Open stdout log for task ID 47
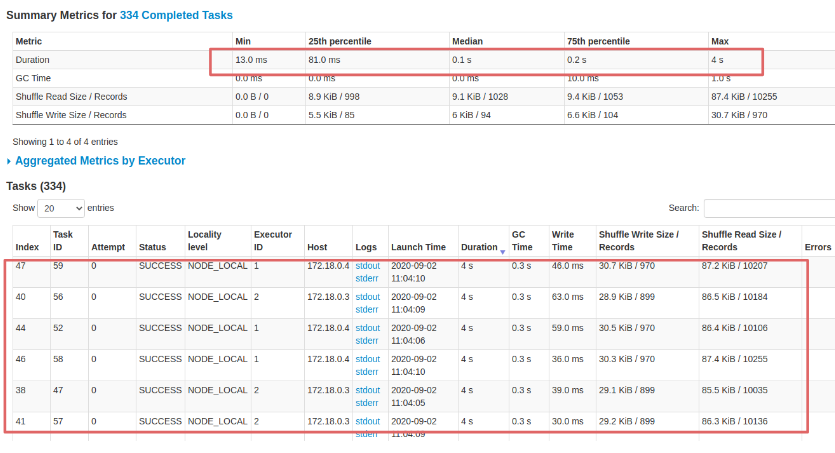 [367, 390]
